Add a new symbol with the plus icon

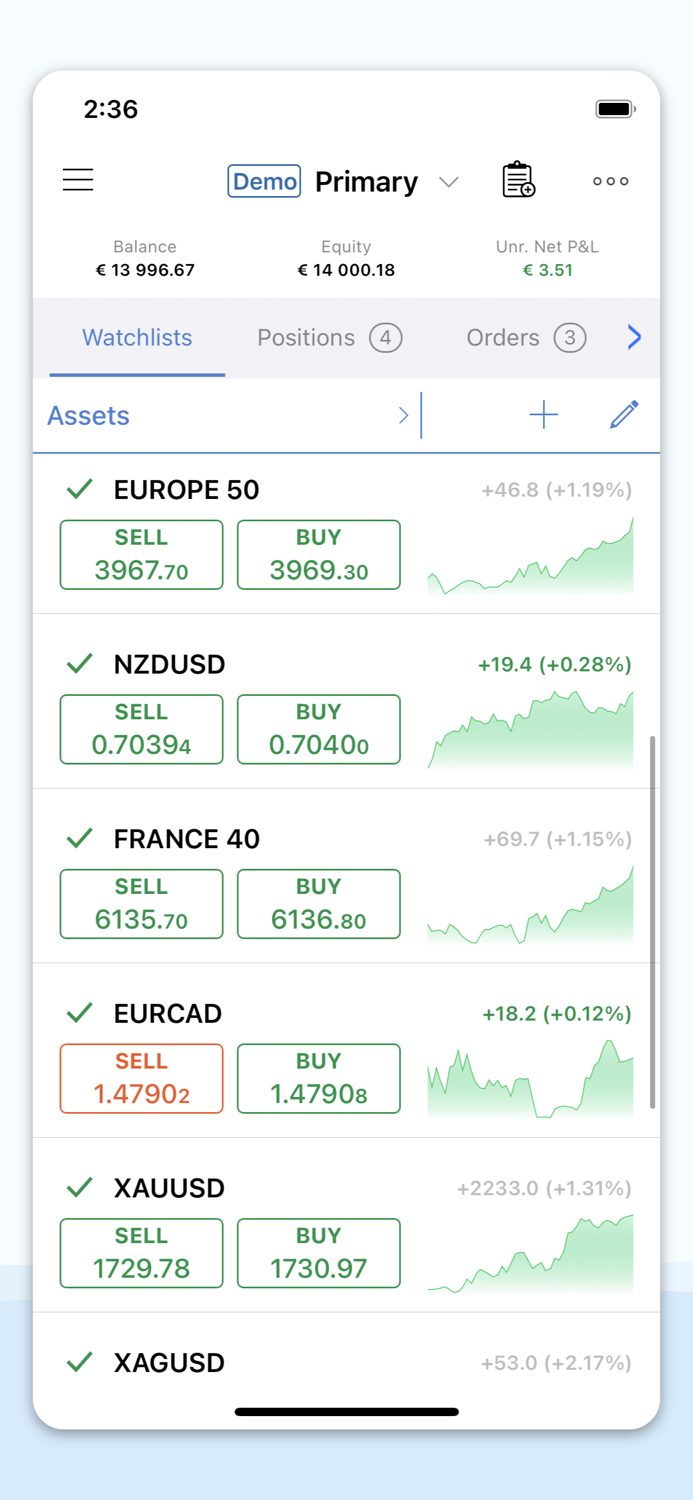[543, 414]
